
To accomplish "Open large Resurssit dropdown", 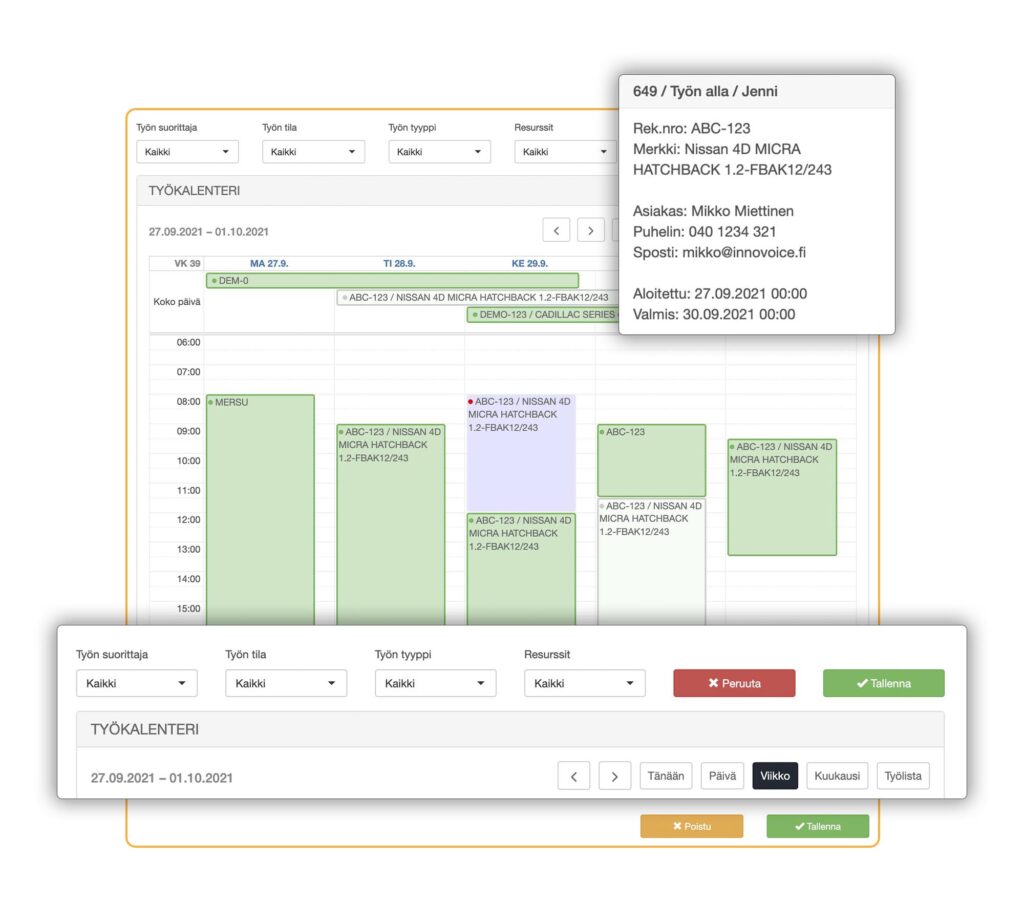I will tap(584, 683).
